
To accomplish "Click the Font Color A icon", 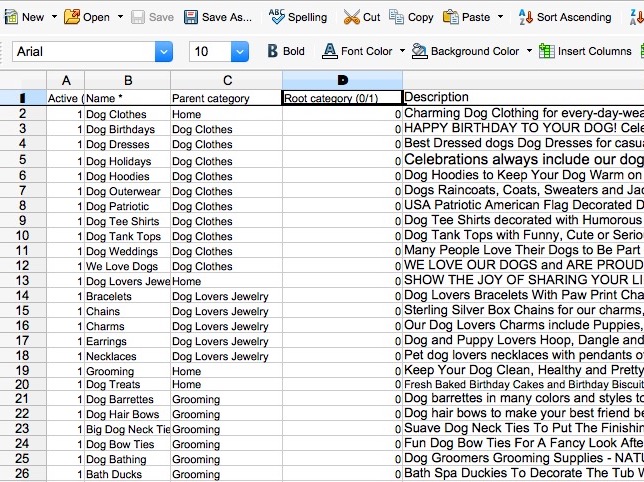I will point(329,51).
